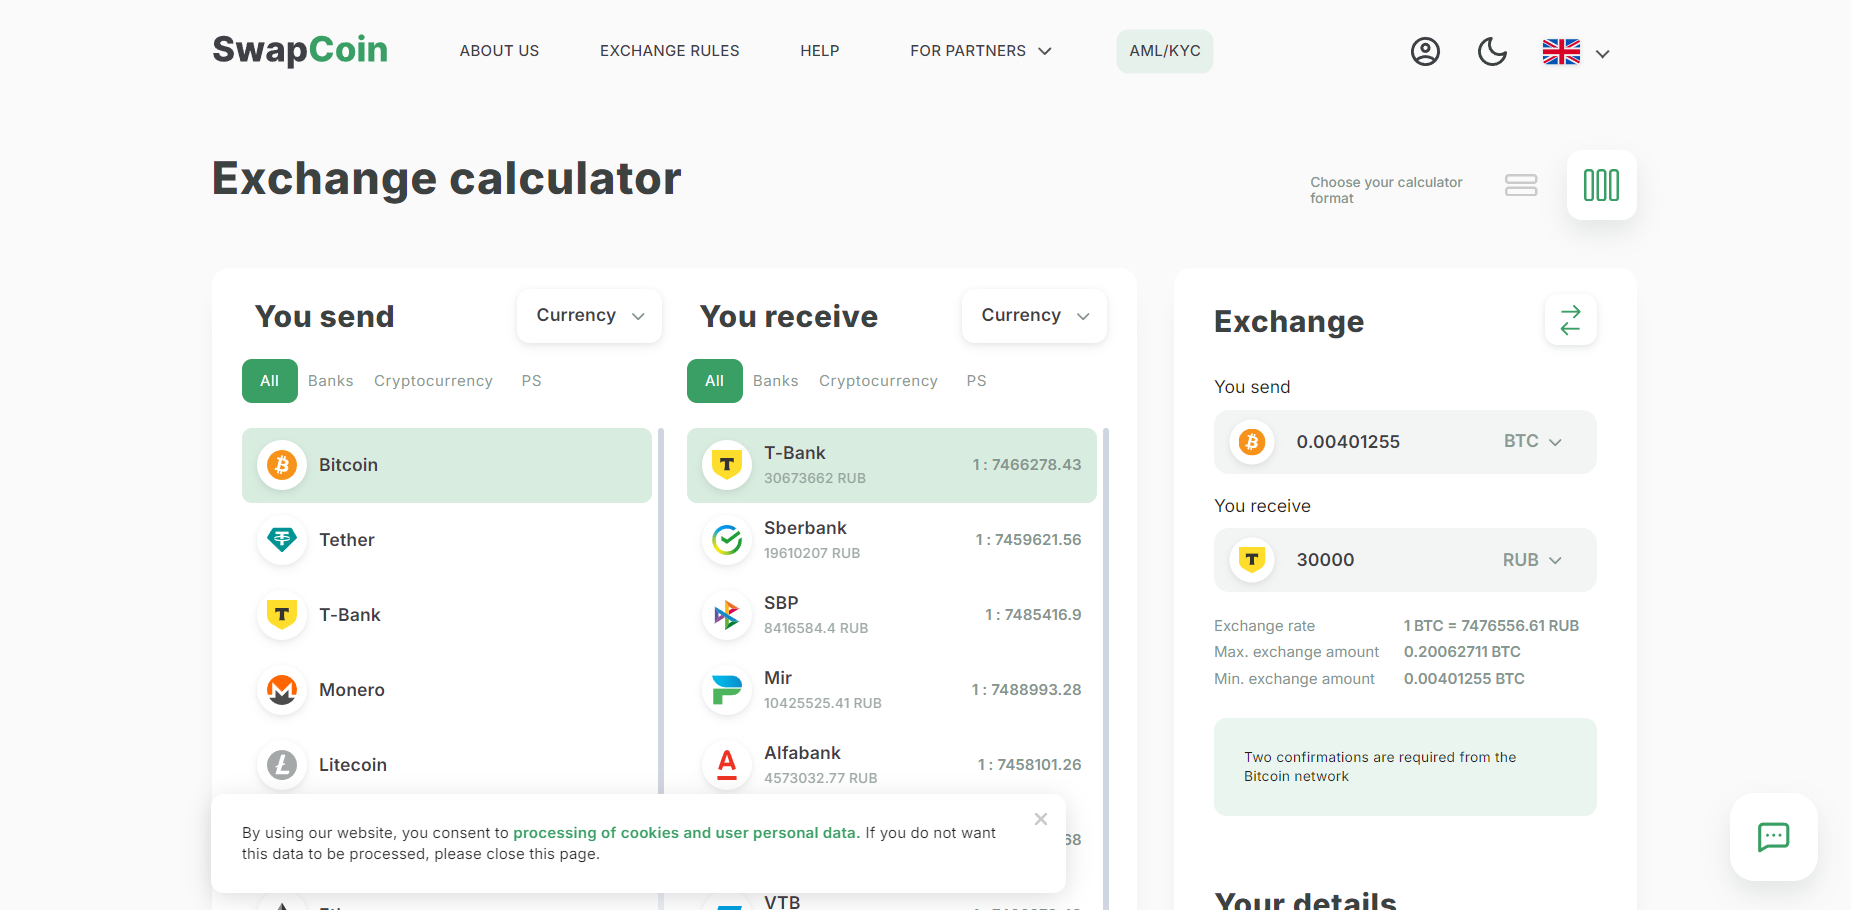
Task: Click Bitcoin icon in Exchange send field
Action: (x=1252, y=442)
